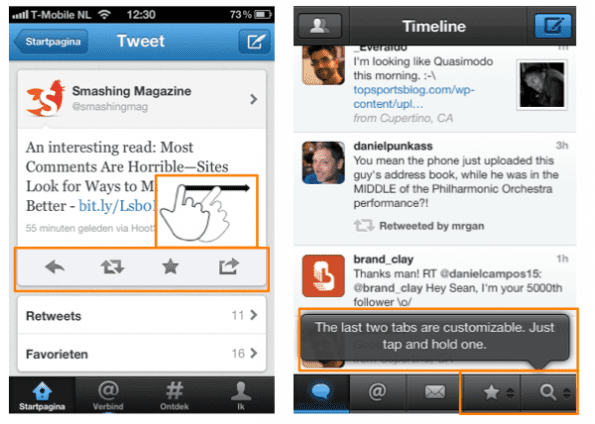
Task: Open compose icon in Timeline header
Action: tap(553, 26)
